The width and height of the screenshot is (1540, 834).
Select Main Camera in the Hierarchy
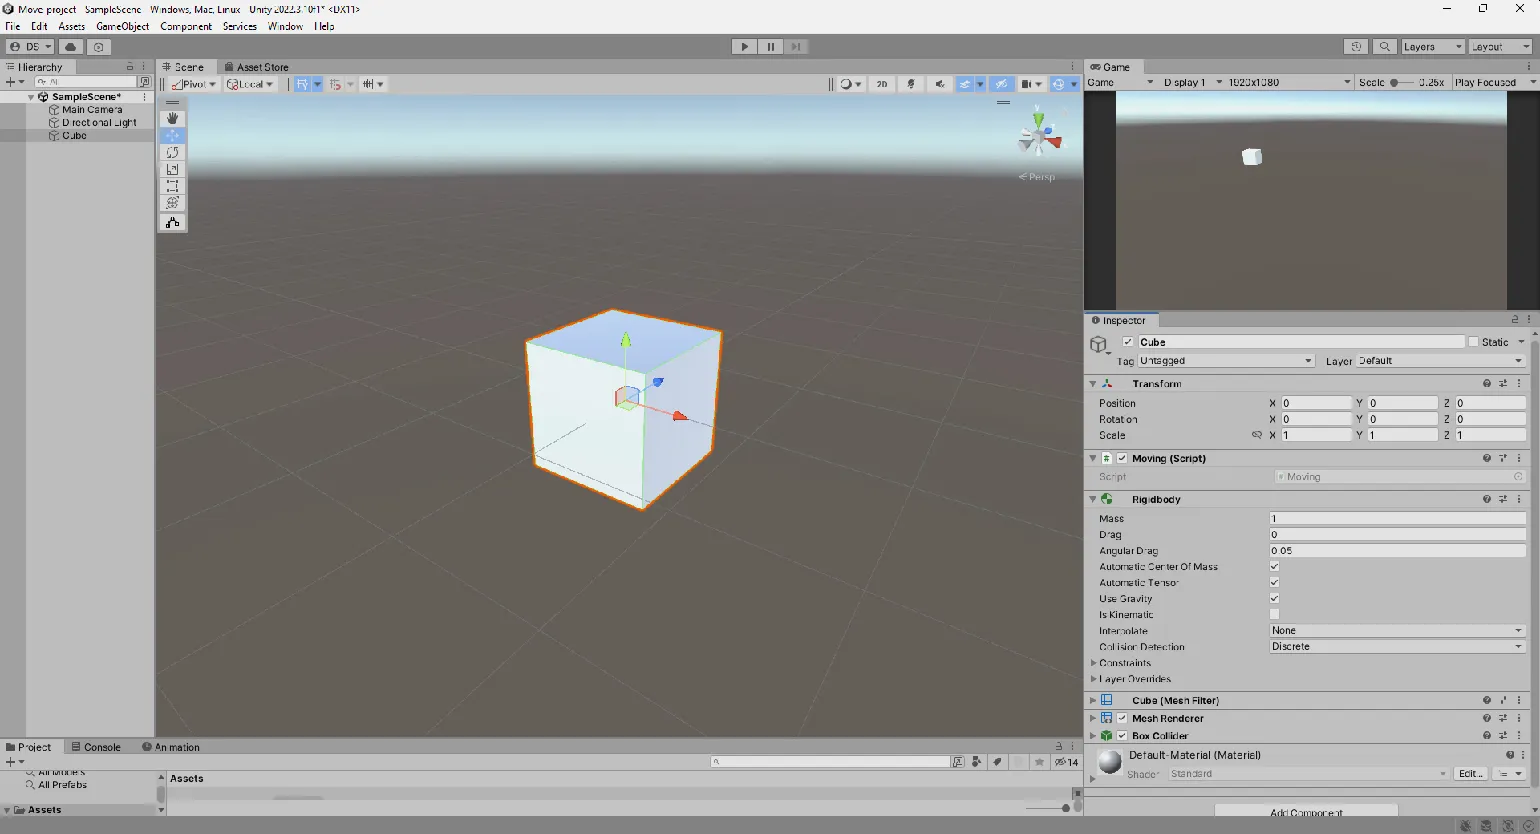[92, 110]
